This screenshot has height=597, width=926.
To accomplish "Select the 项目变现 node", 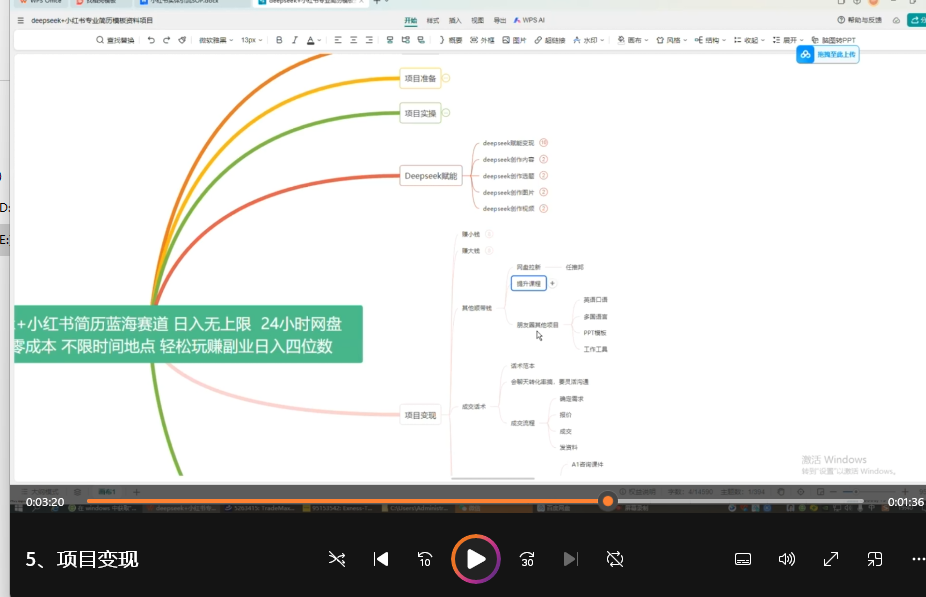I will tap(420, 415).
